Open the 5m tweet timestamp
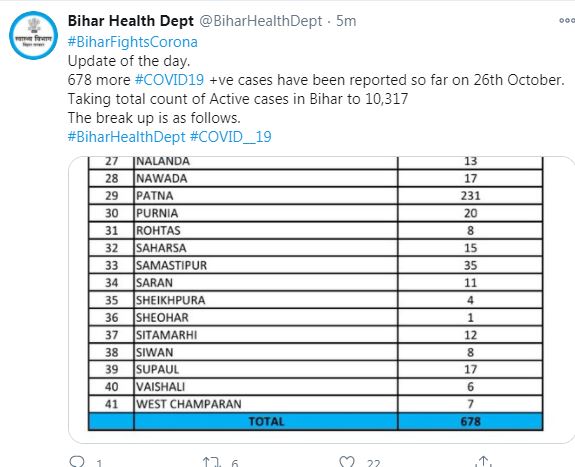575x467 pixels. pos(346,21)
